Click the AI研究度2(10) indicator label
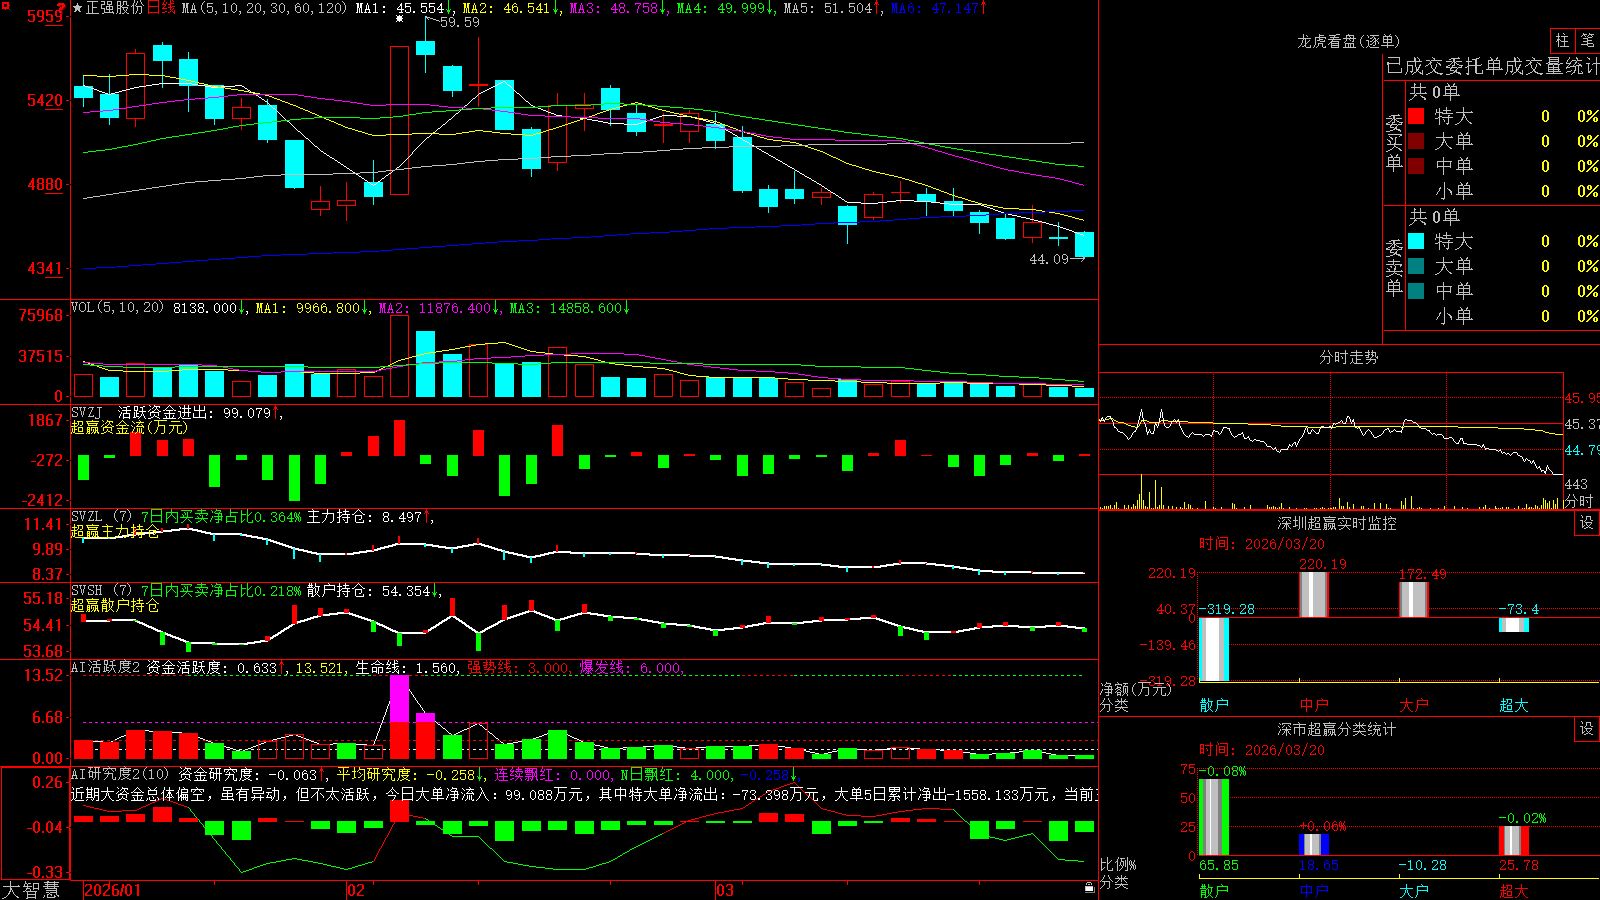The image size is (1600, 900). pos(120,774)
